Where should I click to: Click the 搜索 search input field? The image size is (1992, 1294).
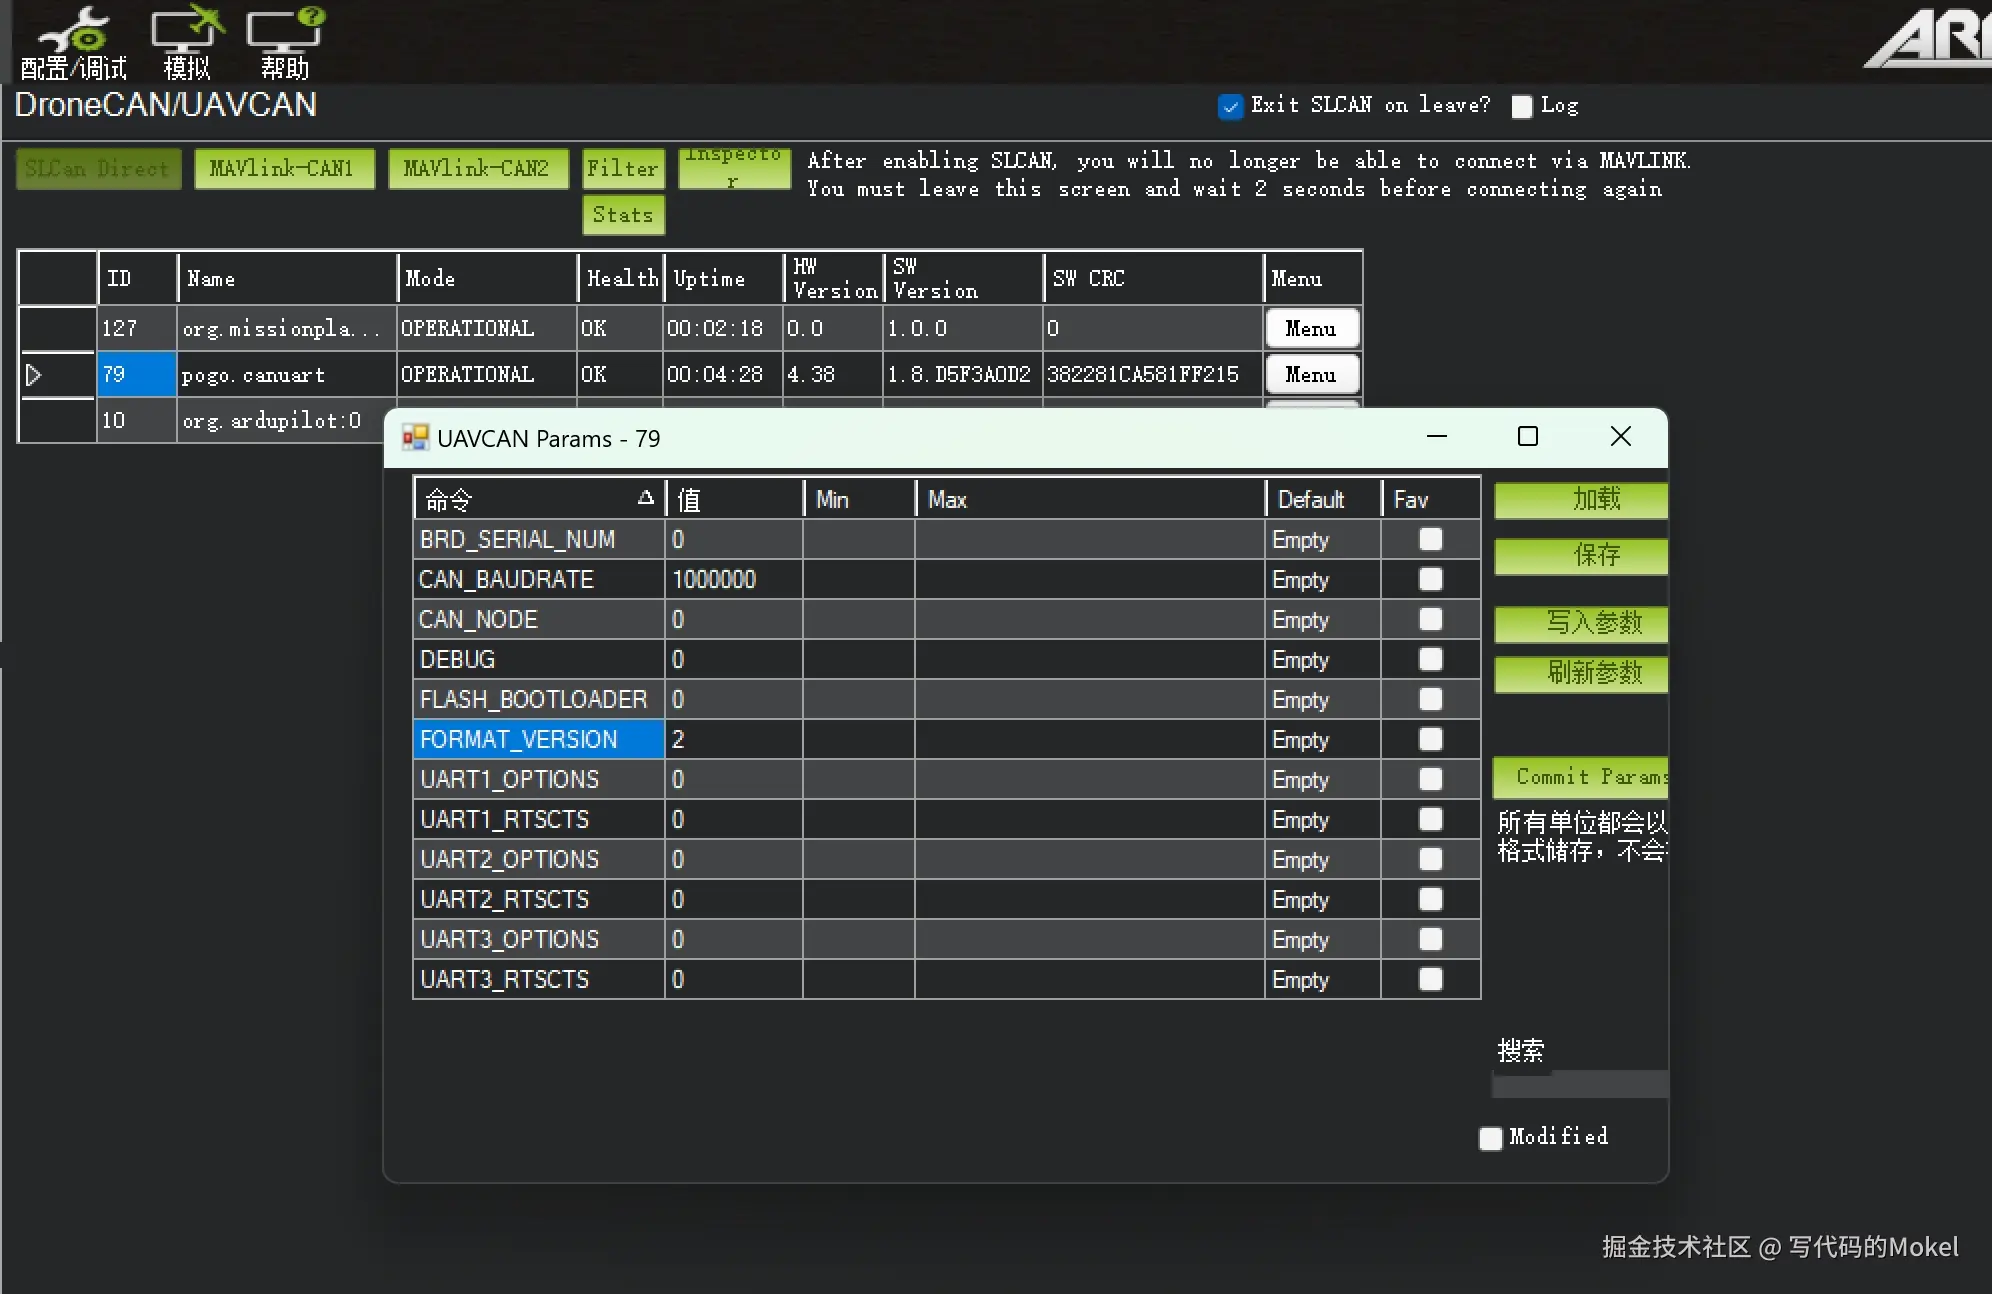click(1580, 1084)
